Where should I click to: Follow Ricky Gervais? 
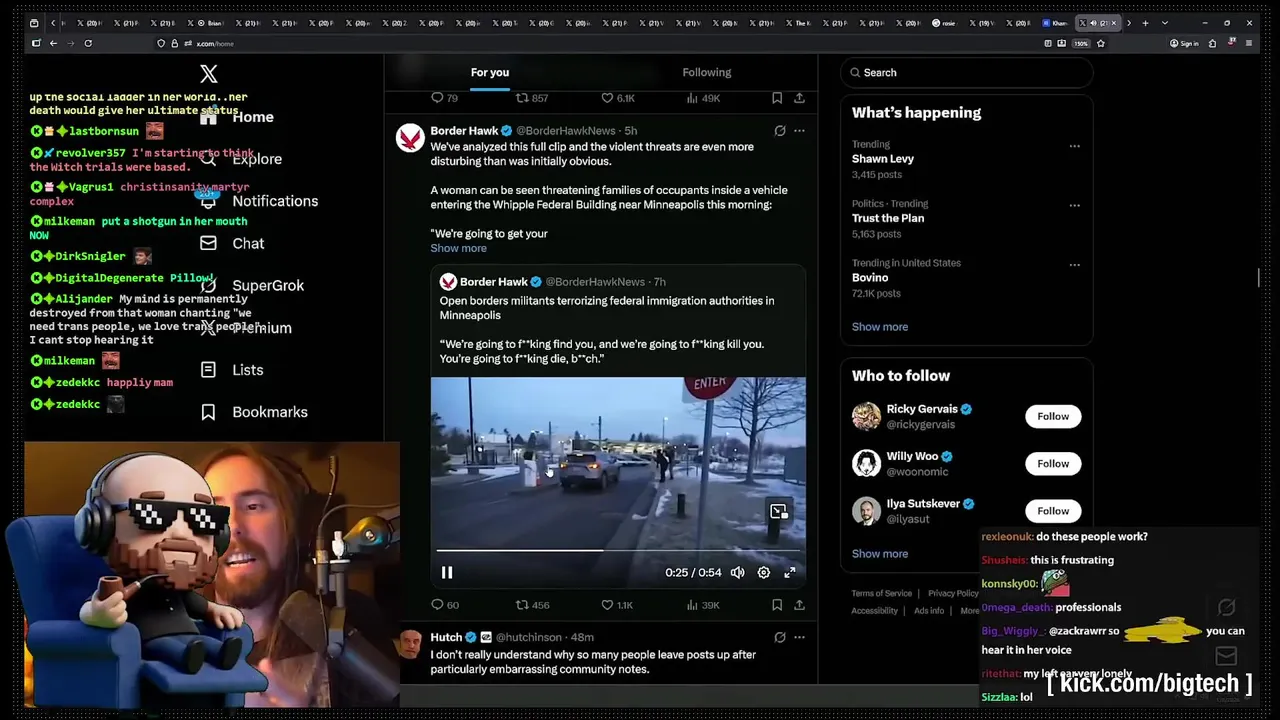click(x=1053, y=416)
